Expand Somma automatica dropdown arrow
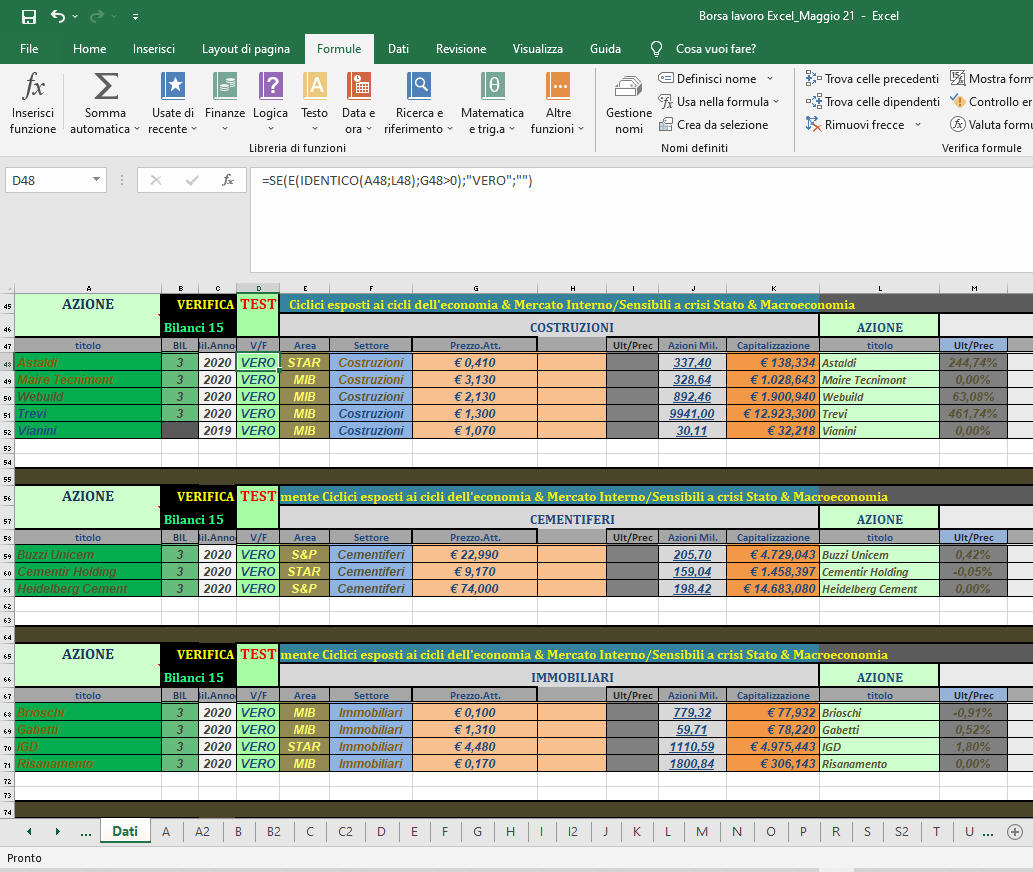Screen dimensions: 1033x872 (137, 129)
